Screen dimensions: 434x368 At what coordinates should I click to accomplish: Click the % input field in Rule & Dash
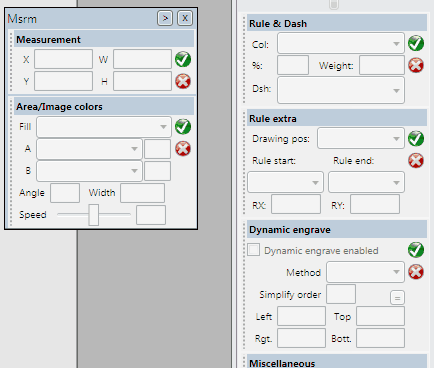coord(293,65)
